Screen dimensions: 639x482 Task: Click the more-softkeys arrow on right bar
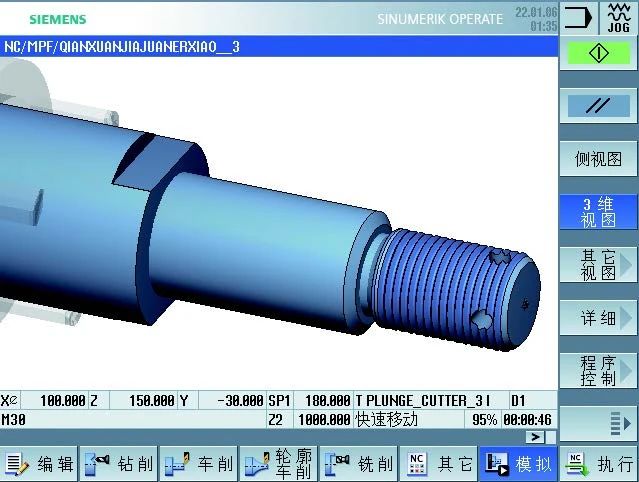(598, 424)
